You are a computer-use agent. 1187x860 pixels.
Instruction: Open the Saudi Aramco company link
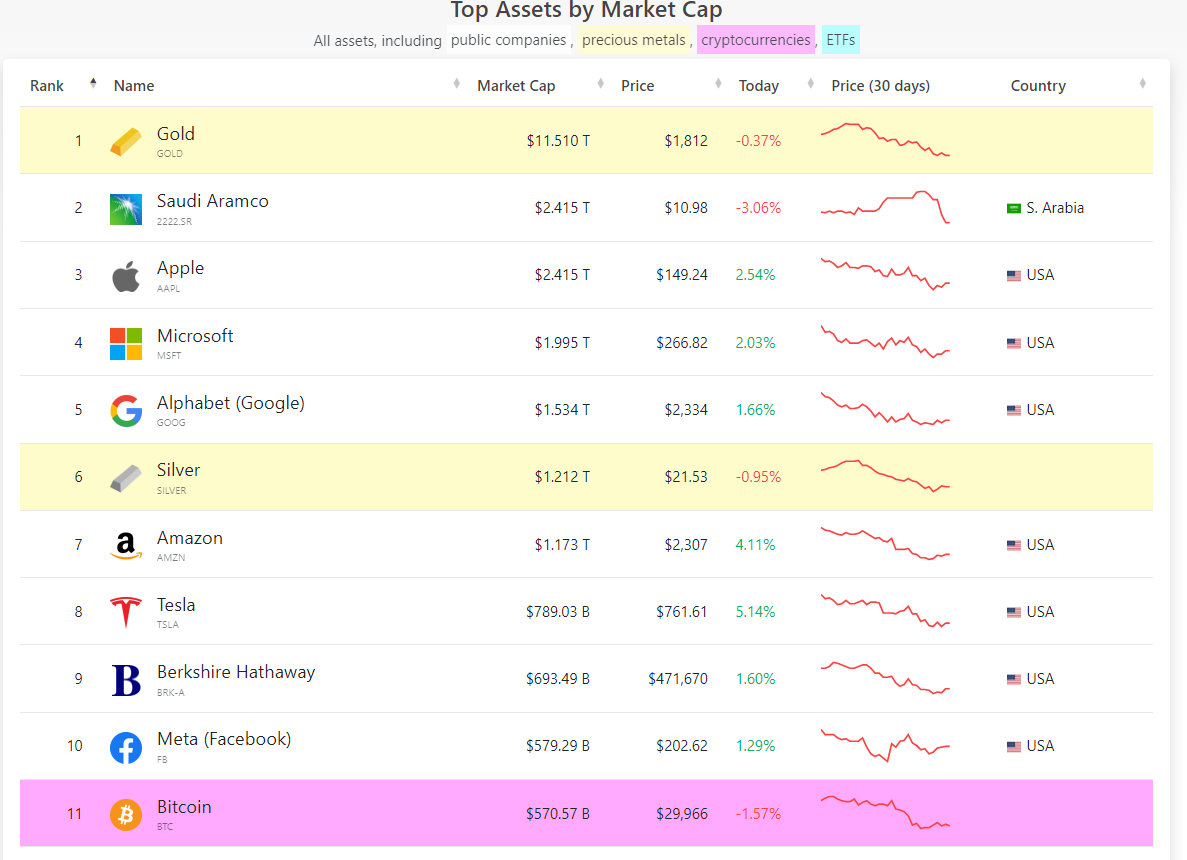(x=213, y=201)
